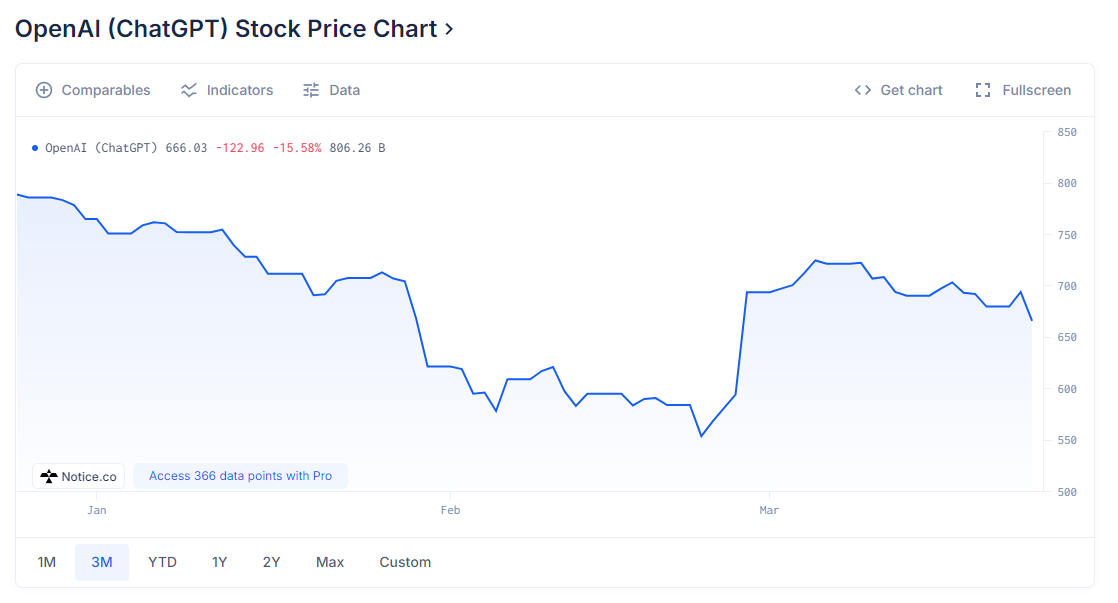Click Access 366 data points with Pro

pyautogui.click(x=240, y=476)
